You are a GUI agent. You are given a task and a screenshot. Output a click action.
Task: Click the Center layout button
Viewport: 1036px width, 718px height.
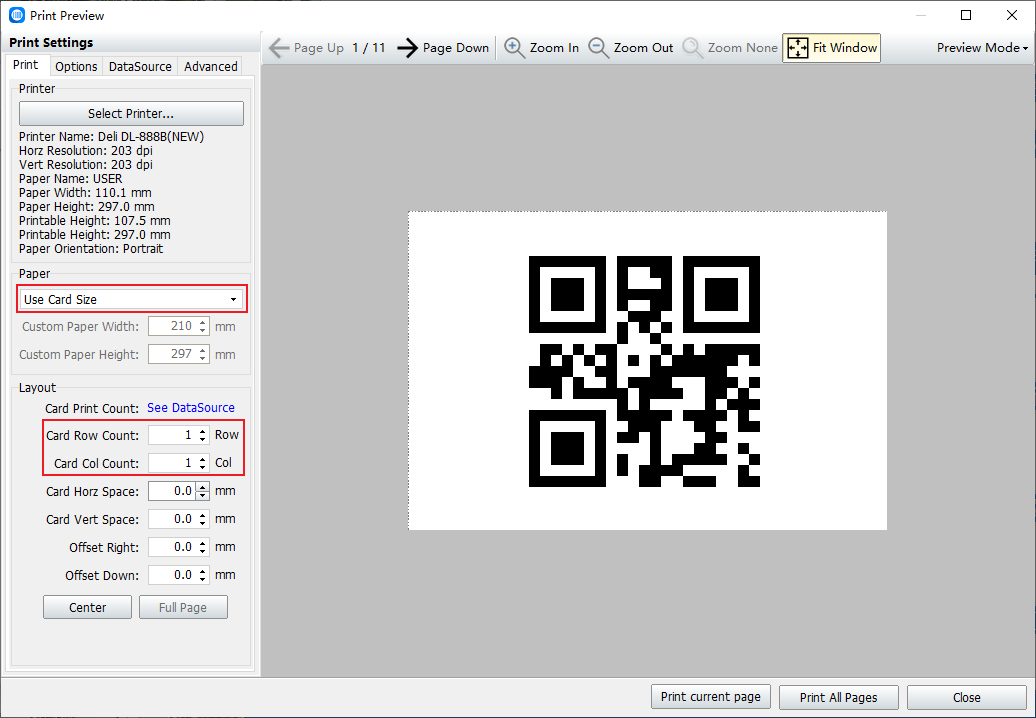click(87, 608)
